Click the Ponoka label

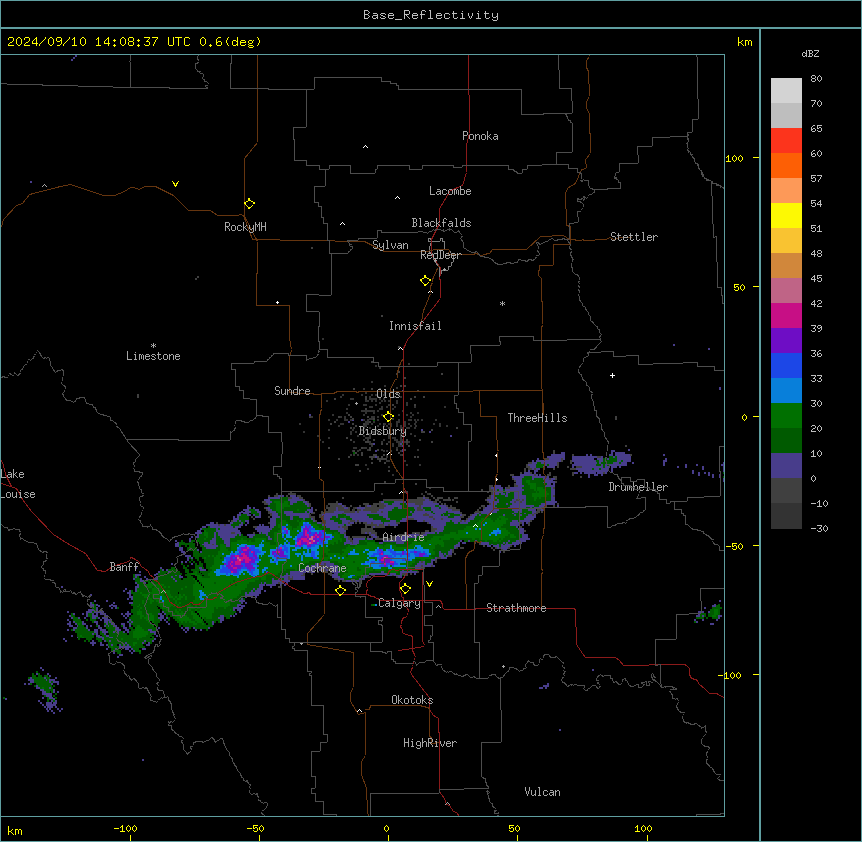point(480,136)
